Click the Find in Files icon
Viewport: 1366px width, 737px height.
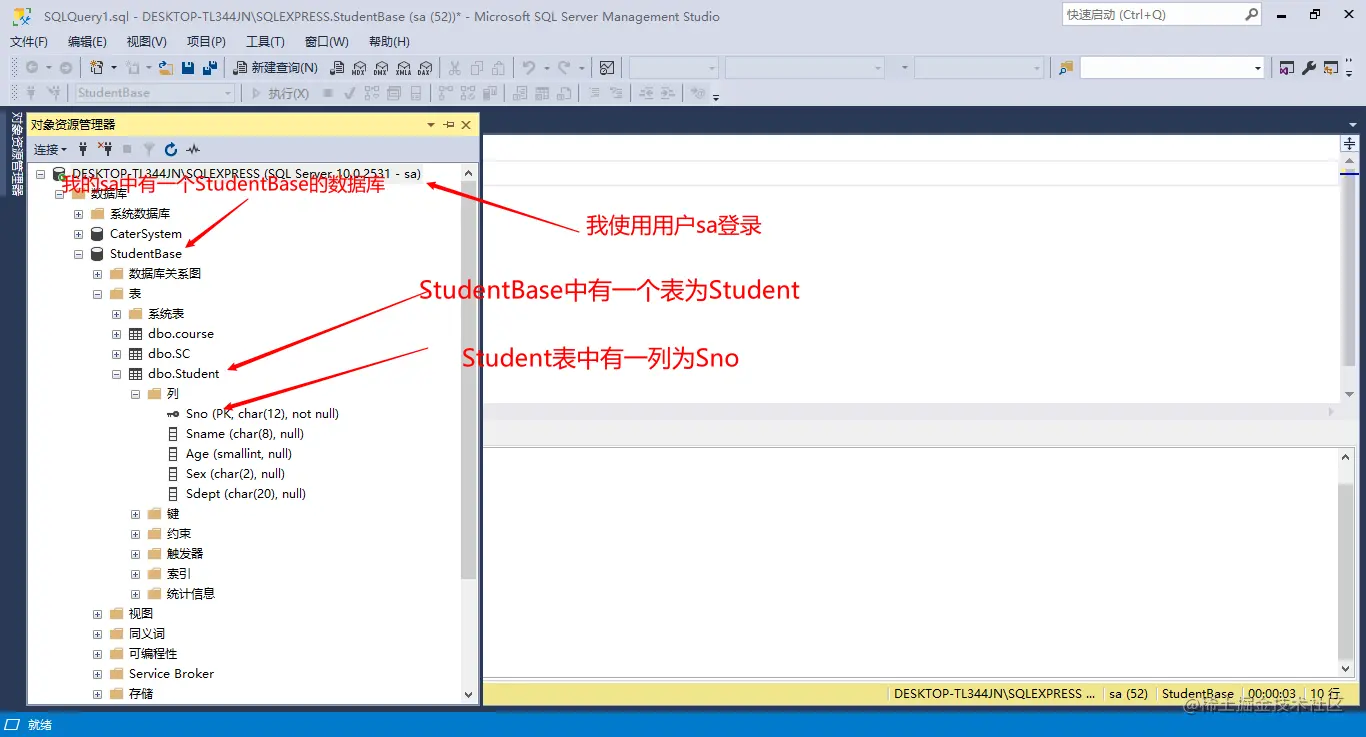pos(1066,68)
